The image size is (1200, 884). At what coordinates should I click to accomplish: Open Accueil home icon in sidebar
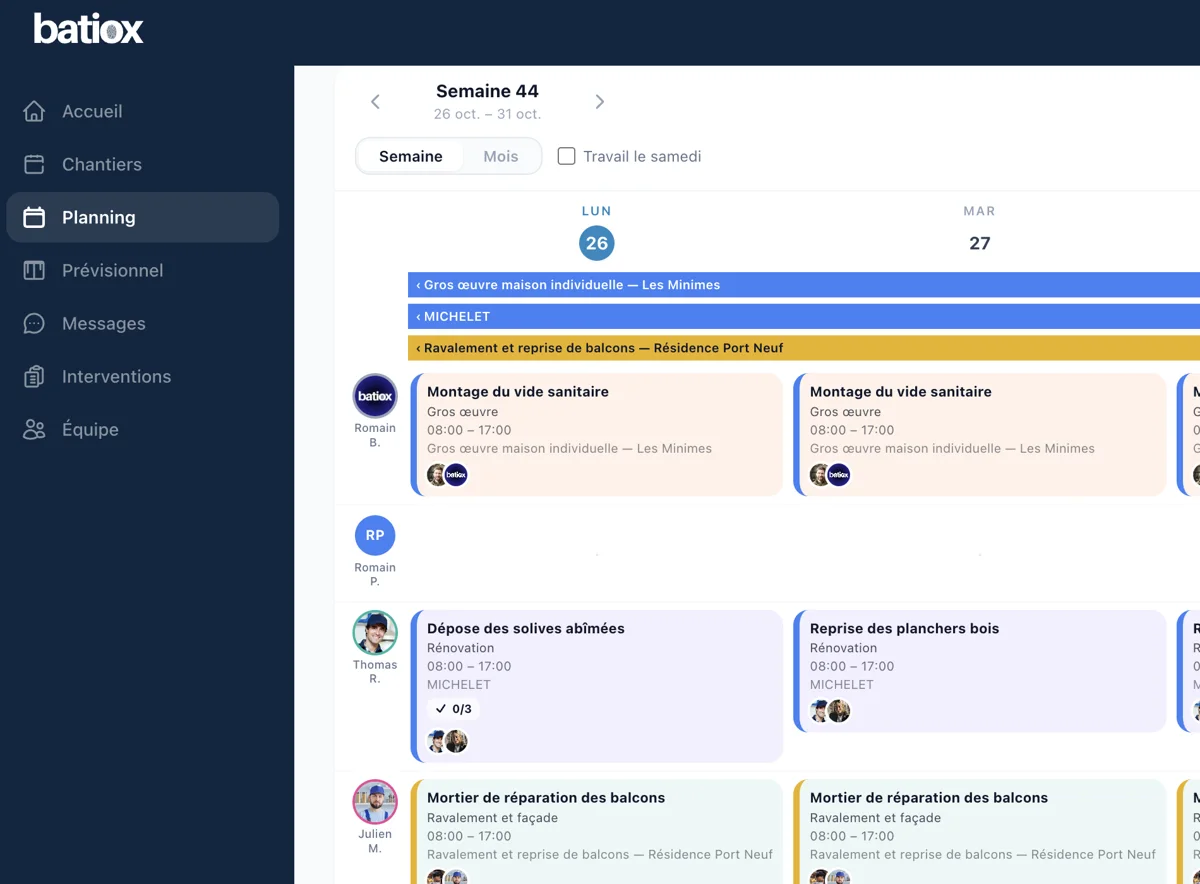34,111
